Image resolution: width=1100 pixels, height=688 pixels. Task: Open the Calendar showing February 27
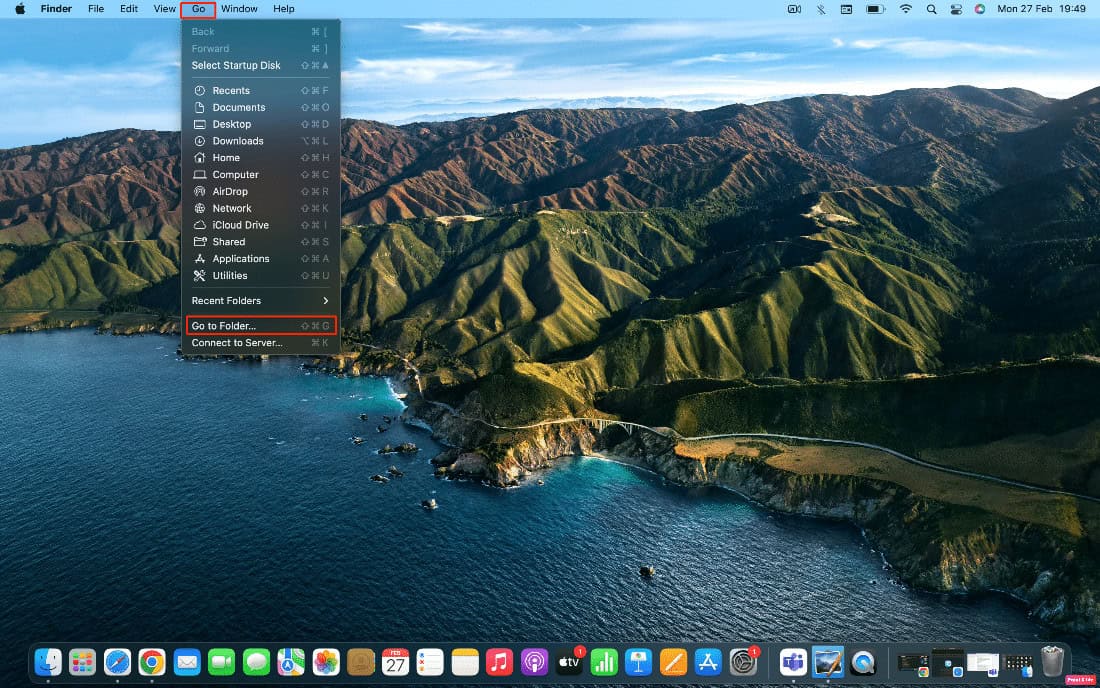[395, 661]
